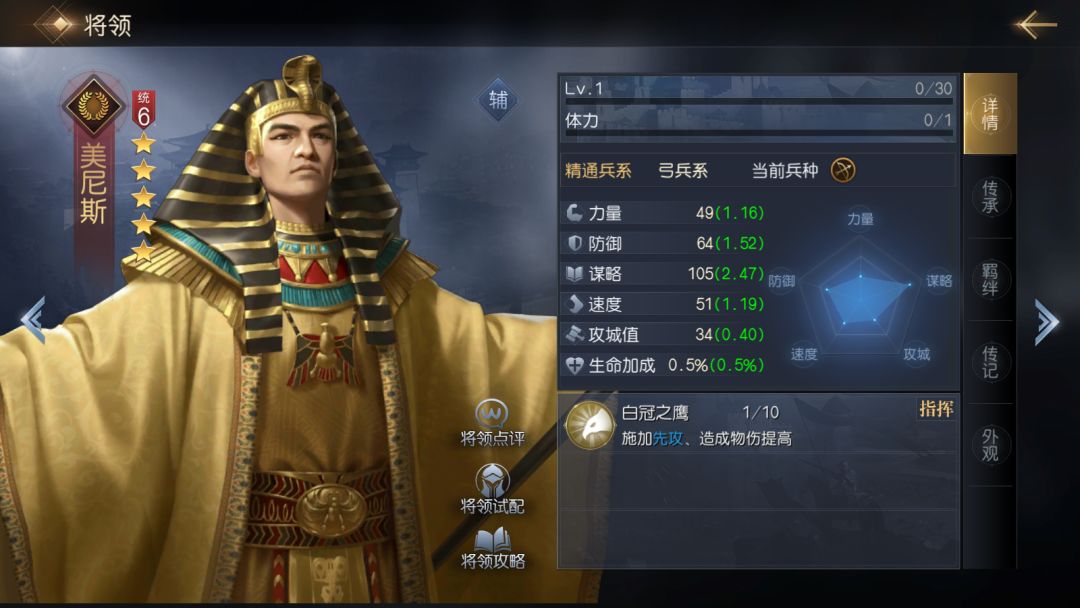1080x608 pixels.
Task: Click the laurel wreath rank emblem
Action: click(x=93, y=105)
